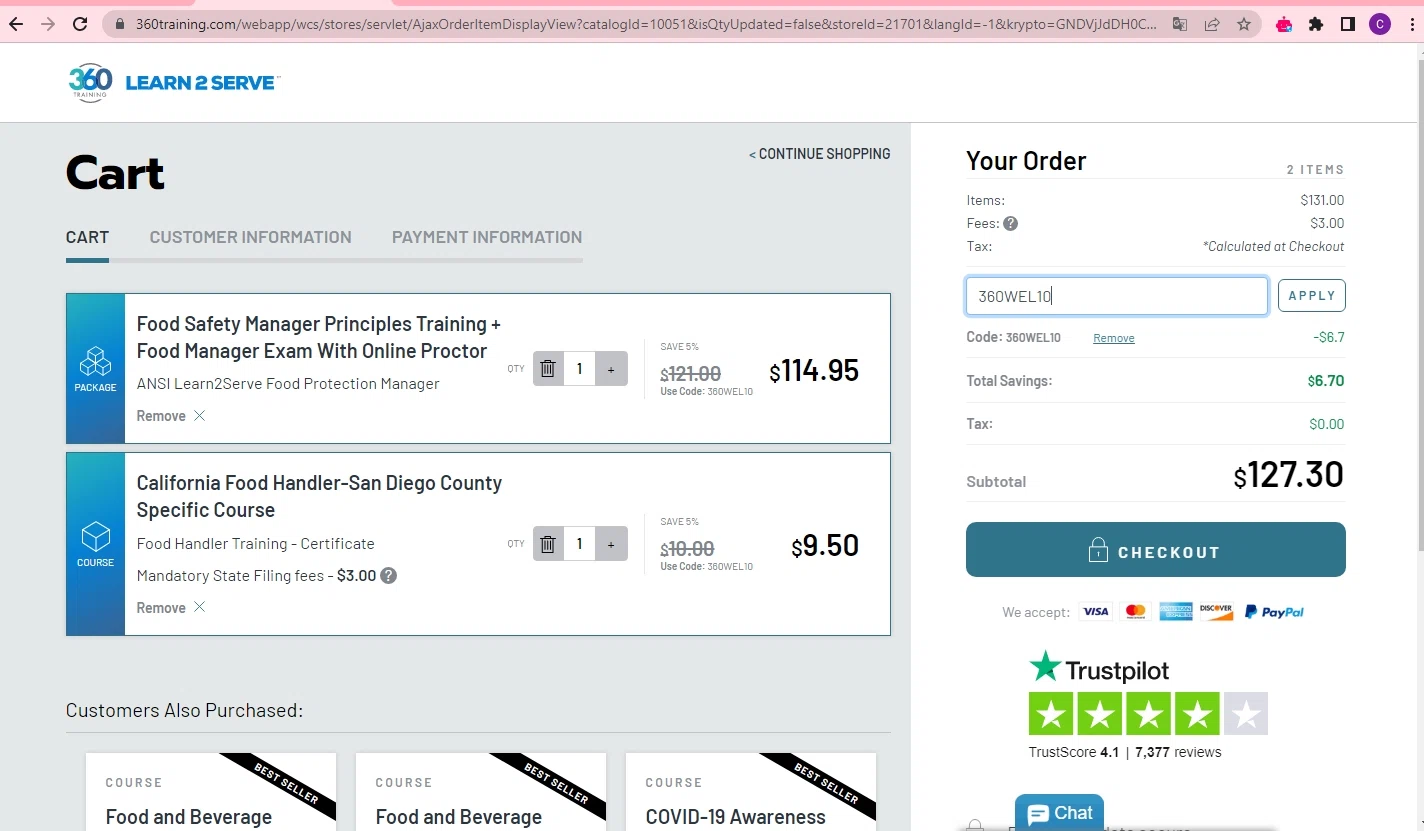
Task: Click CONTINUE SHOPPING link
Action: click(x=820, y=154)
